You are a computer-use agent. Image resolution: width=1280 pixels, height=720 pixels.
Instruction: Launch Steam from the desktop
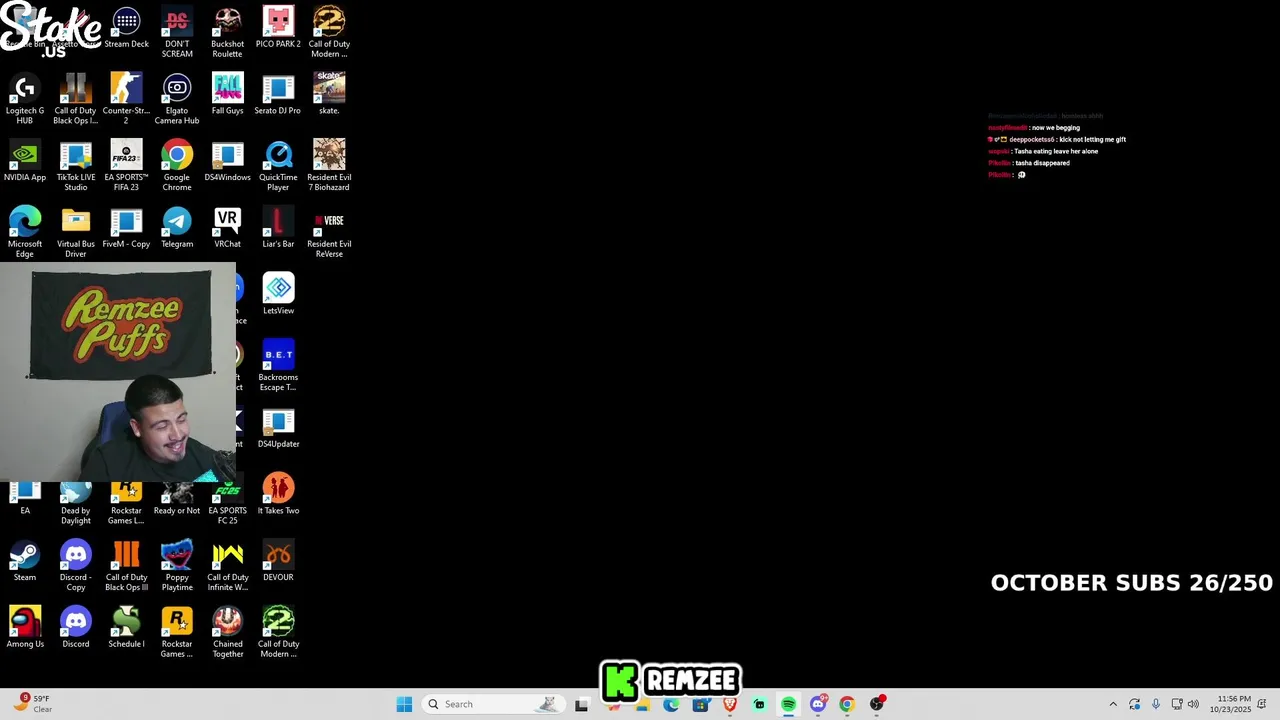click(25, 562)
